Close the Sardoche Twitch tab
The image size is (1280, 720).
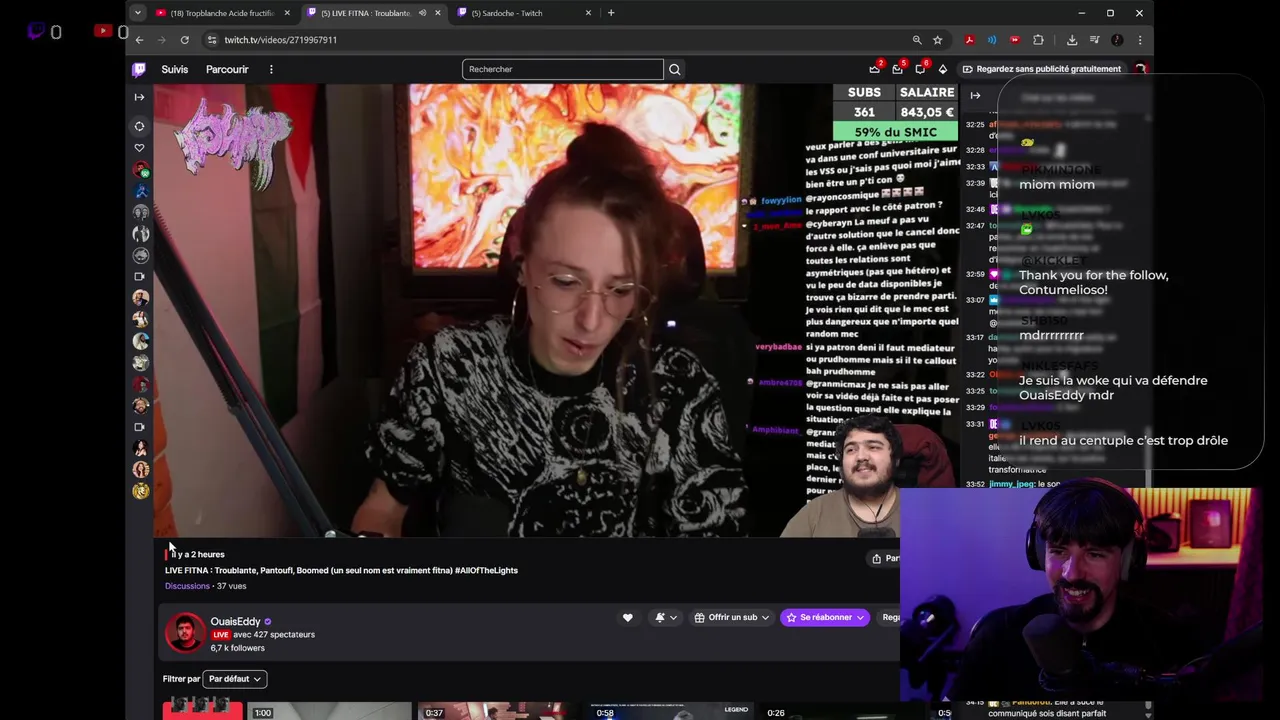588,13
